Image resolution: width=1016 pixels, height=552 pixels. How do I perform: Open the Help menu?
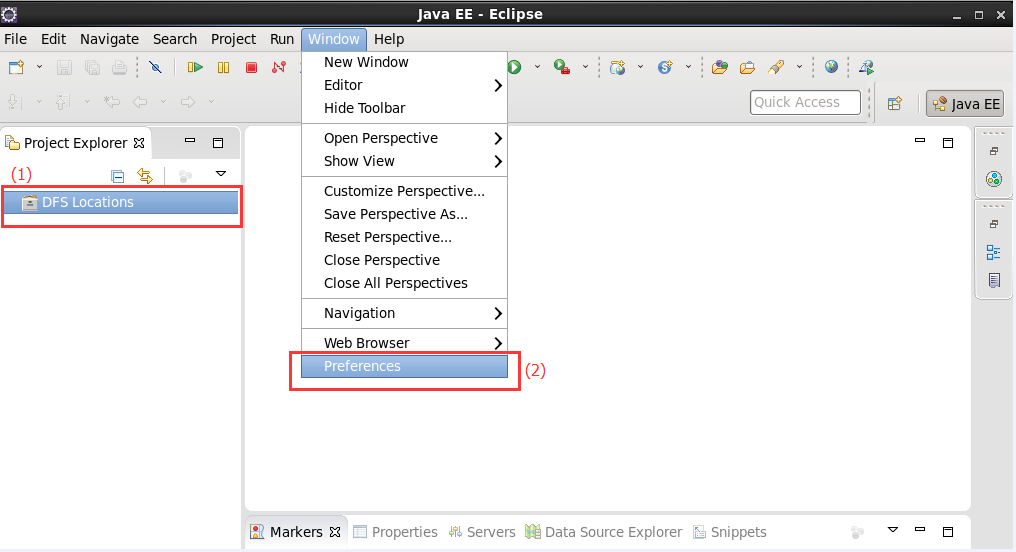pyautogui.click(x=389, y=39)
